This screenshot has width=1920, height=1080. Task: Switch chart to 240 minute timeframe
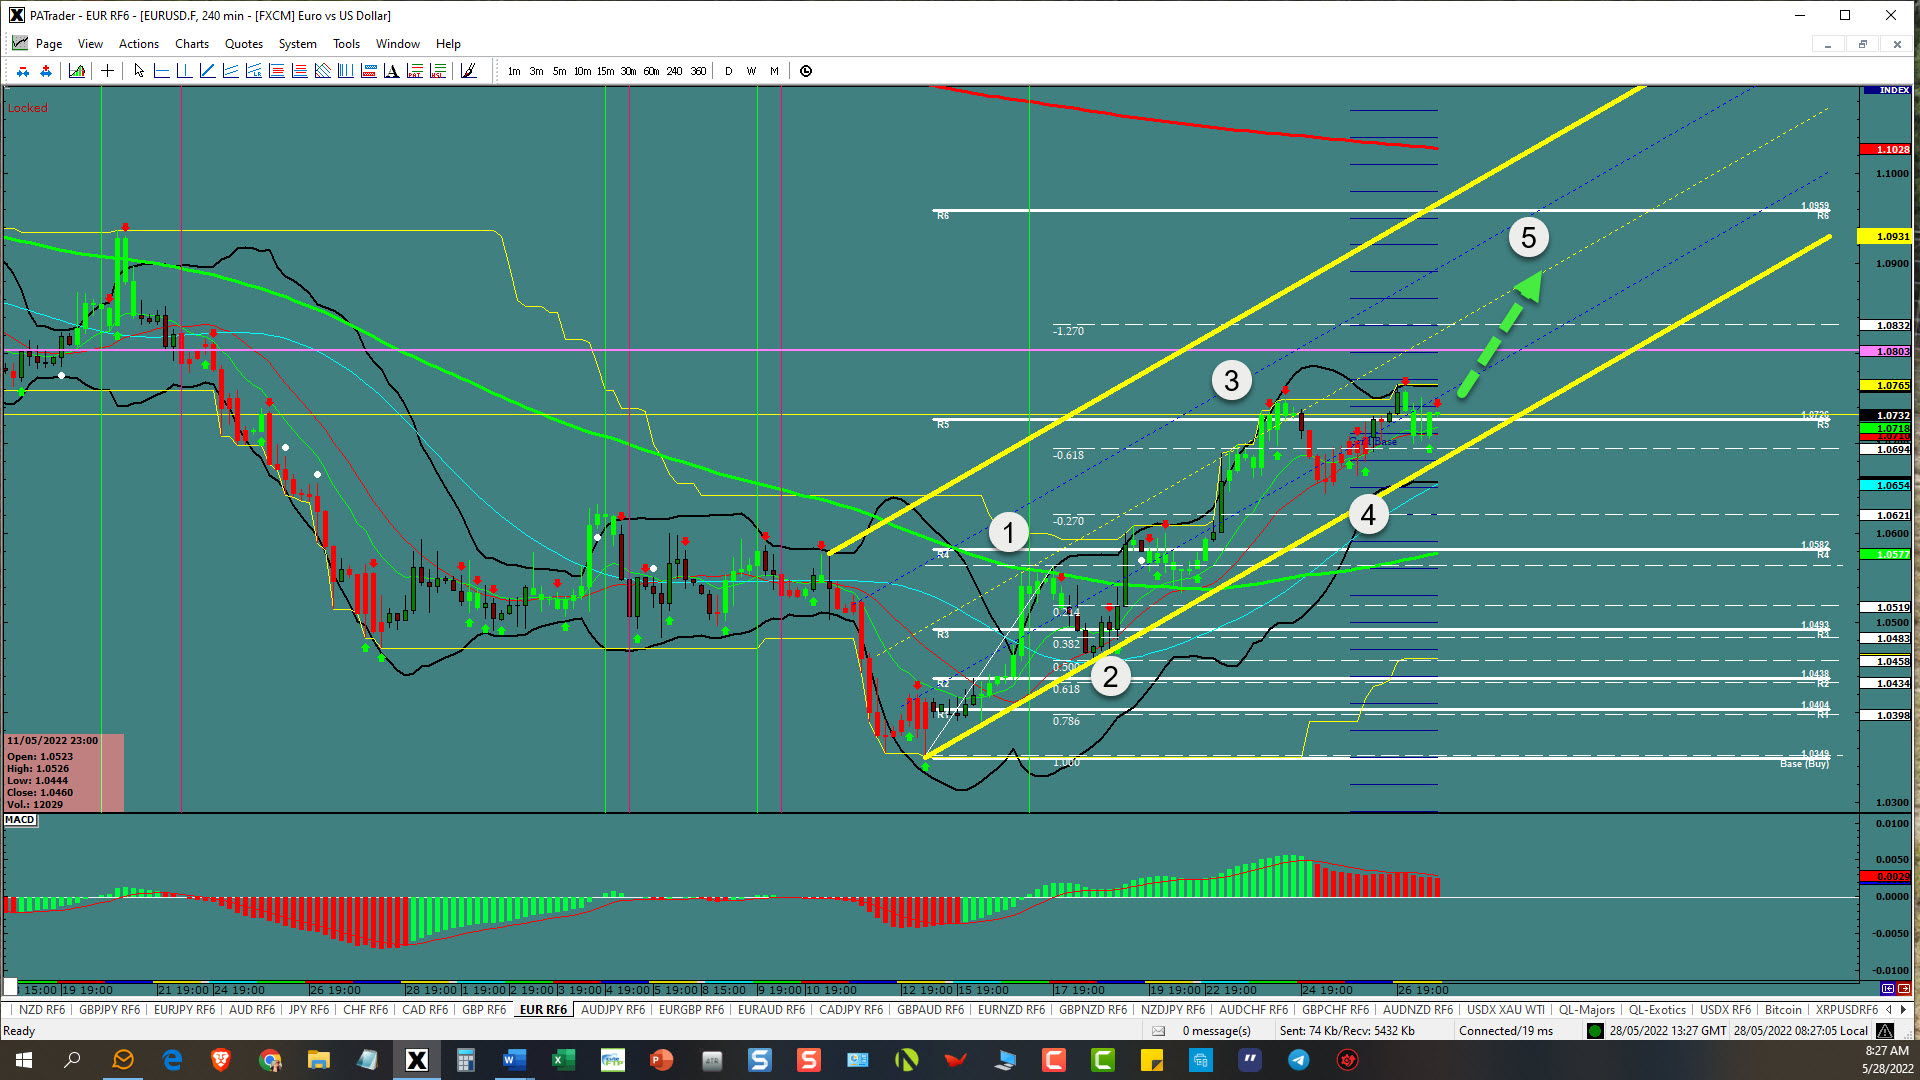coord(675,71)
